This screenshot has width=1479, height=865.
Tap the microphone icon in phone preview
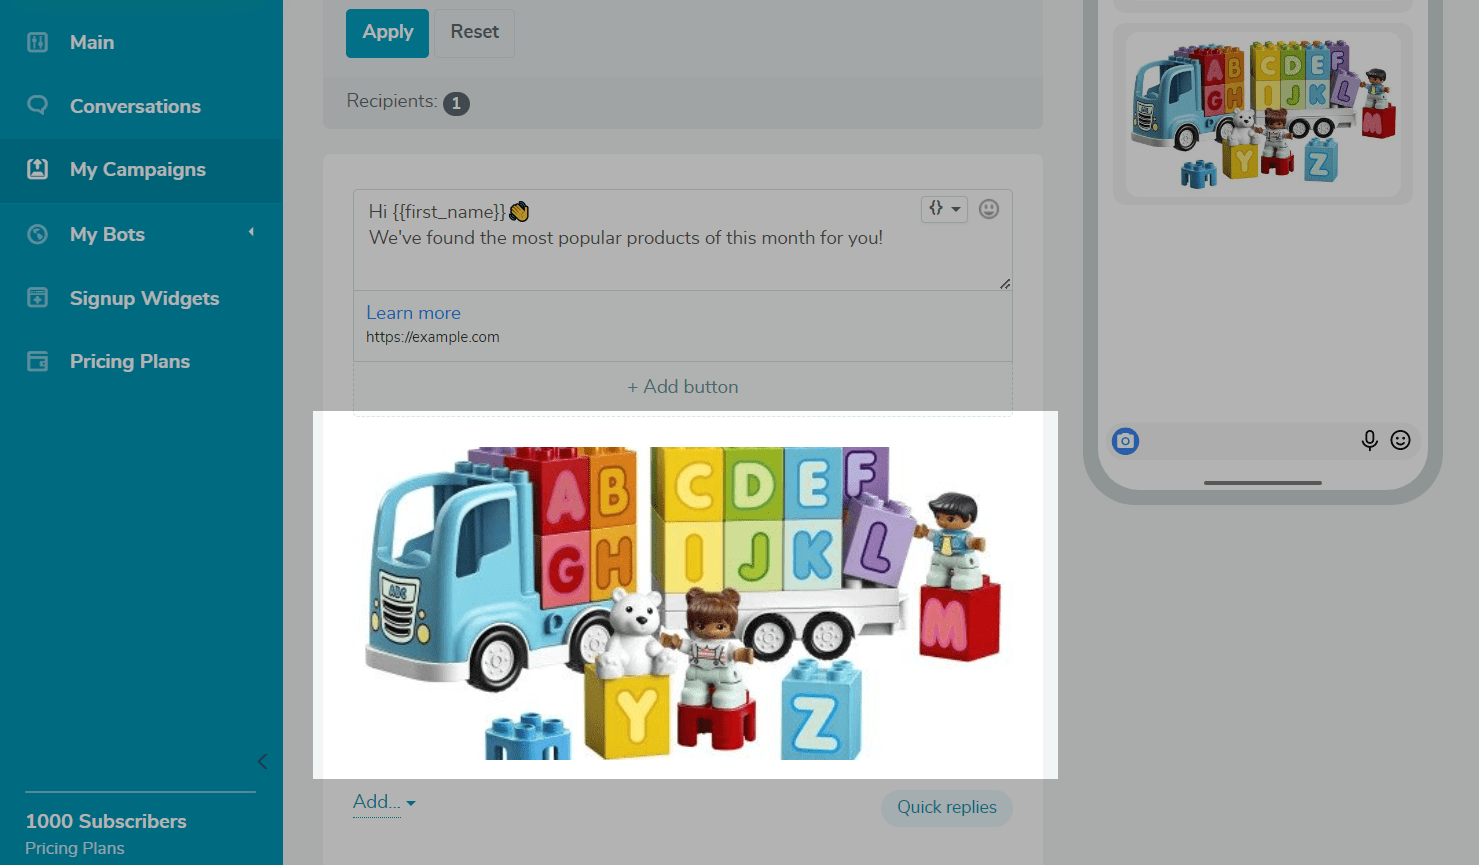[1369, 440]
